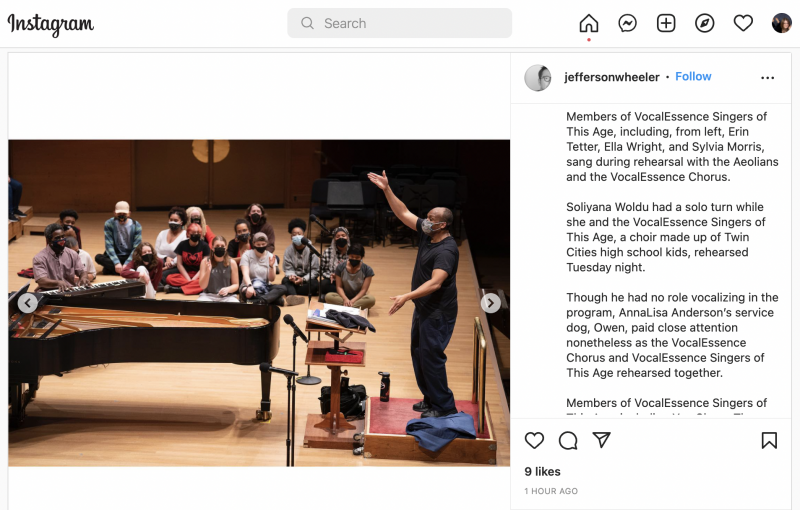Open jeffersonwheeler username profile link
This screenshot has width=800, height=510.
[x=612, y=77]
